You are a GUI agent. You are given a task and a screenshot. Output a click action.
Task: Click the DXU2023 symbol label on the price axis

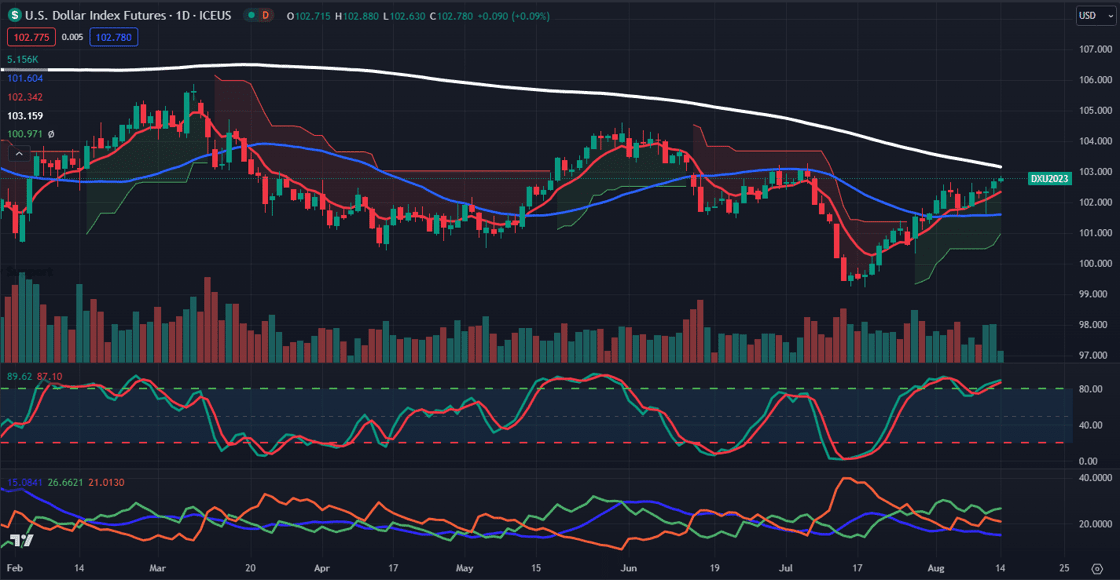point(1049,179)
